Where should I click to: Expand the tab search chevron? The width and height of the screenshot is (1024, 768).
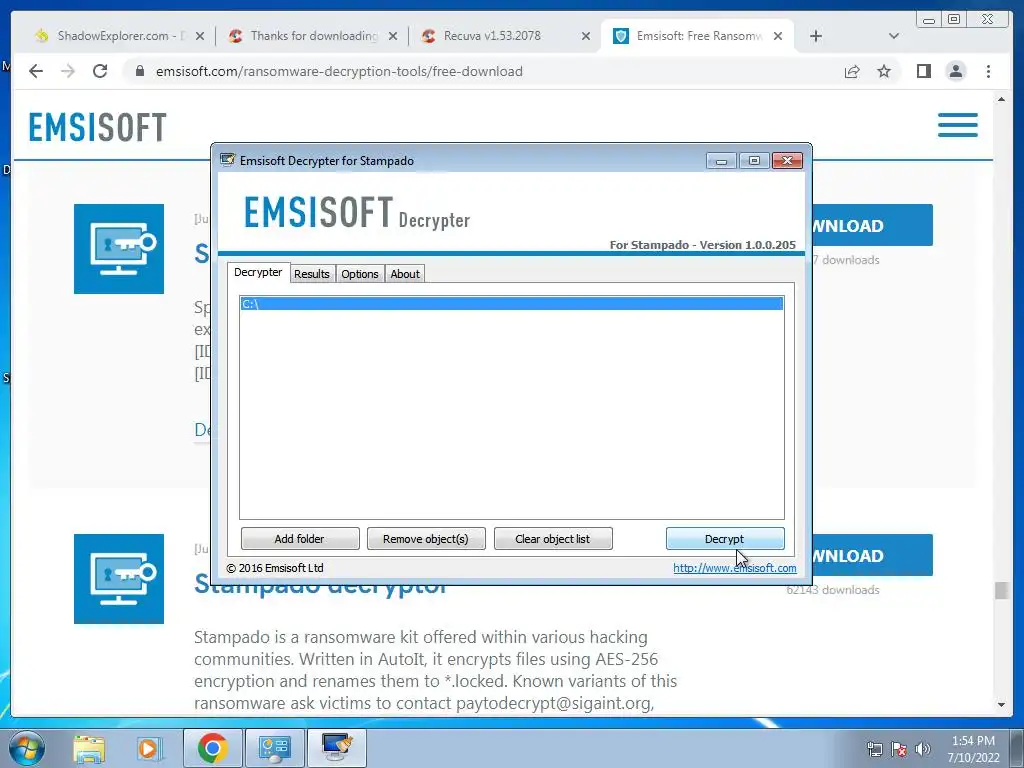(894, 36)
